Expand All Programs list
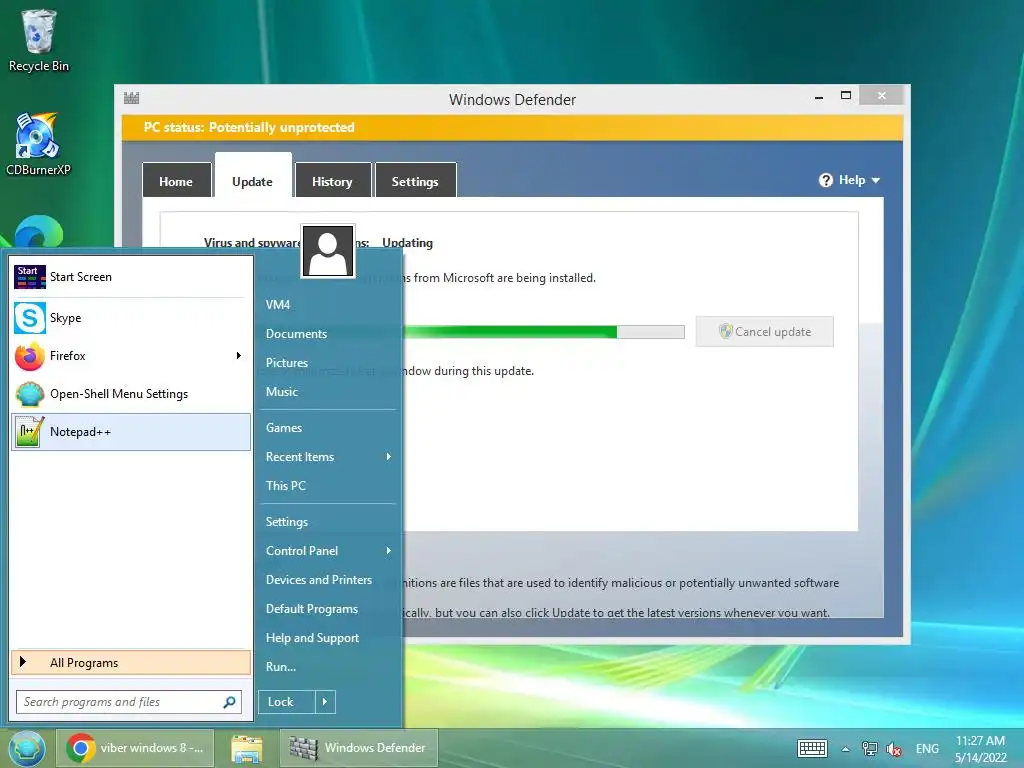The image size is (1024, 768). (x=131, y=663)
